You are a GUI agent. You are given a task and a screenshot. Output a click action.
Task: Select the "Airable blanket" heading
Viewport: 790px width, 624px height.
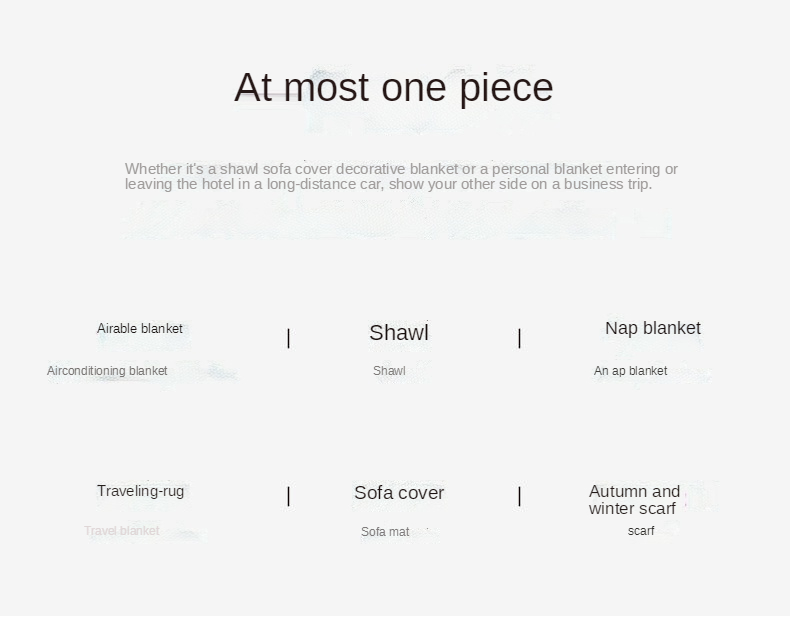pos(140,329)
